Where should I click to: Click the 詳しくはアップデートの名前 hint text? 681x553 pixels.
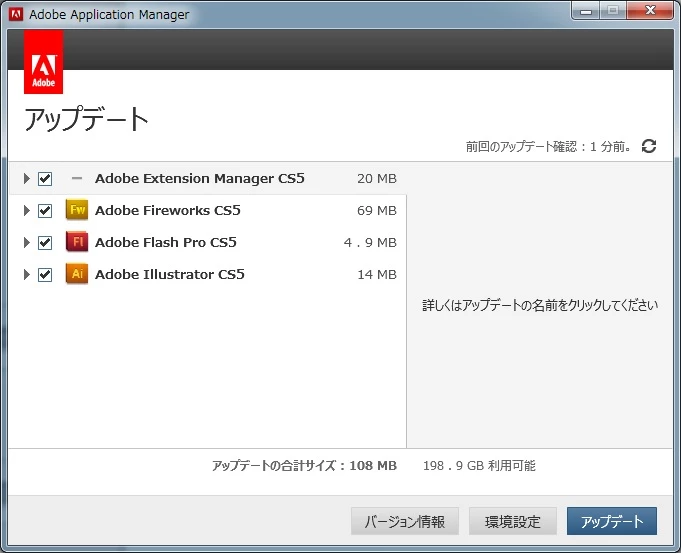540,305
